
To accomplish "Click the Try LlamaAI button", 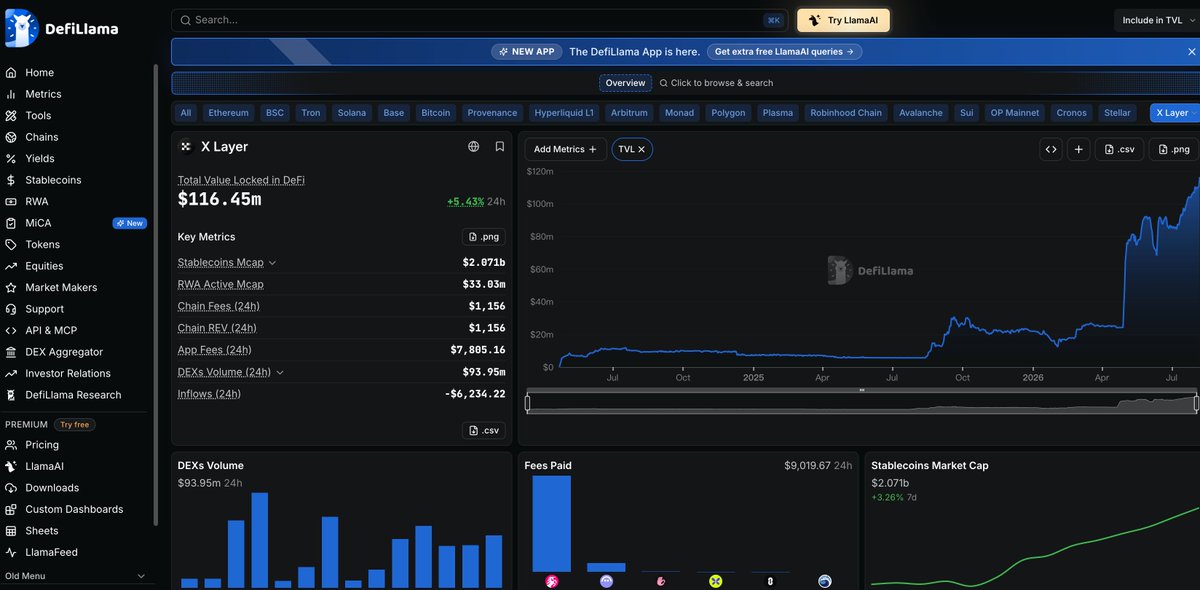I will [x=843, y=20].
